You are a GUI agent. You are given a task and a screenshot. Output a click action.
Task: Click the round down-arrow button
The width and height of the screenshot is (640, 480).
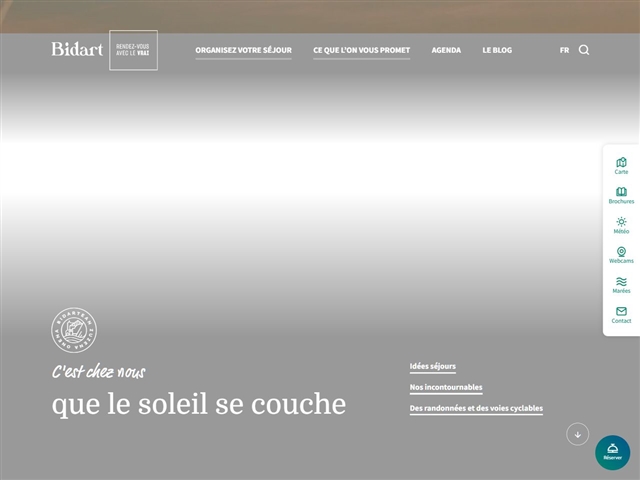click(x=578, y=434)
